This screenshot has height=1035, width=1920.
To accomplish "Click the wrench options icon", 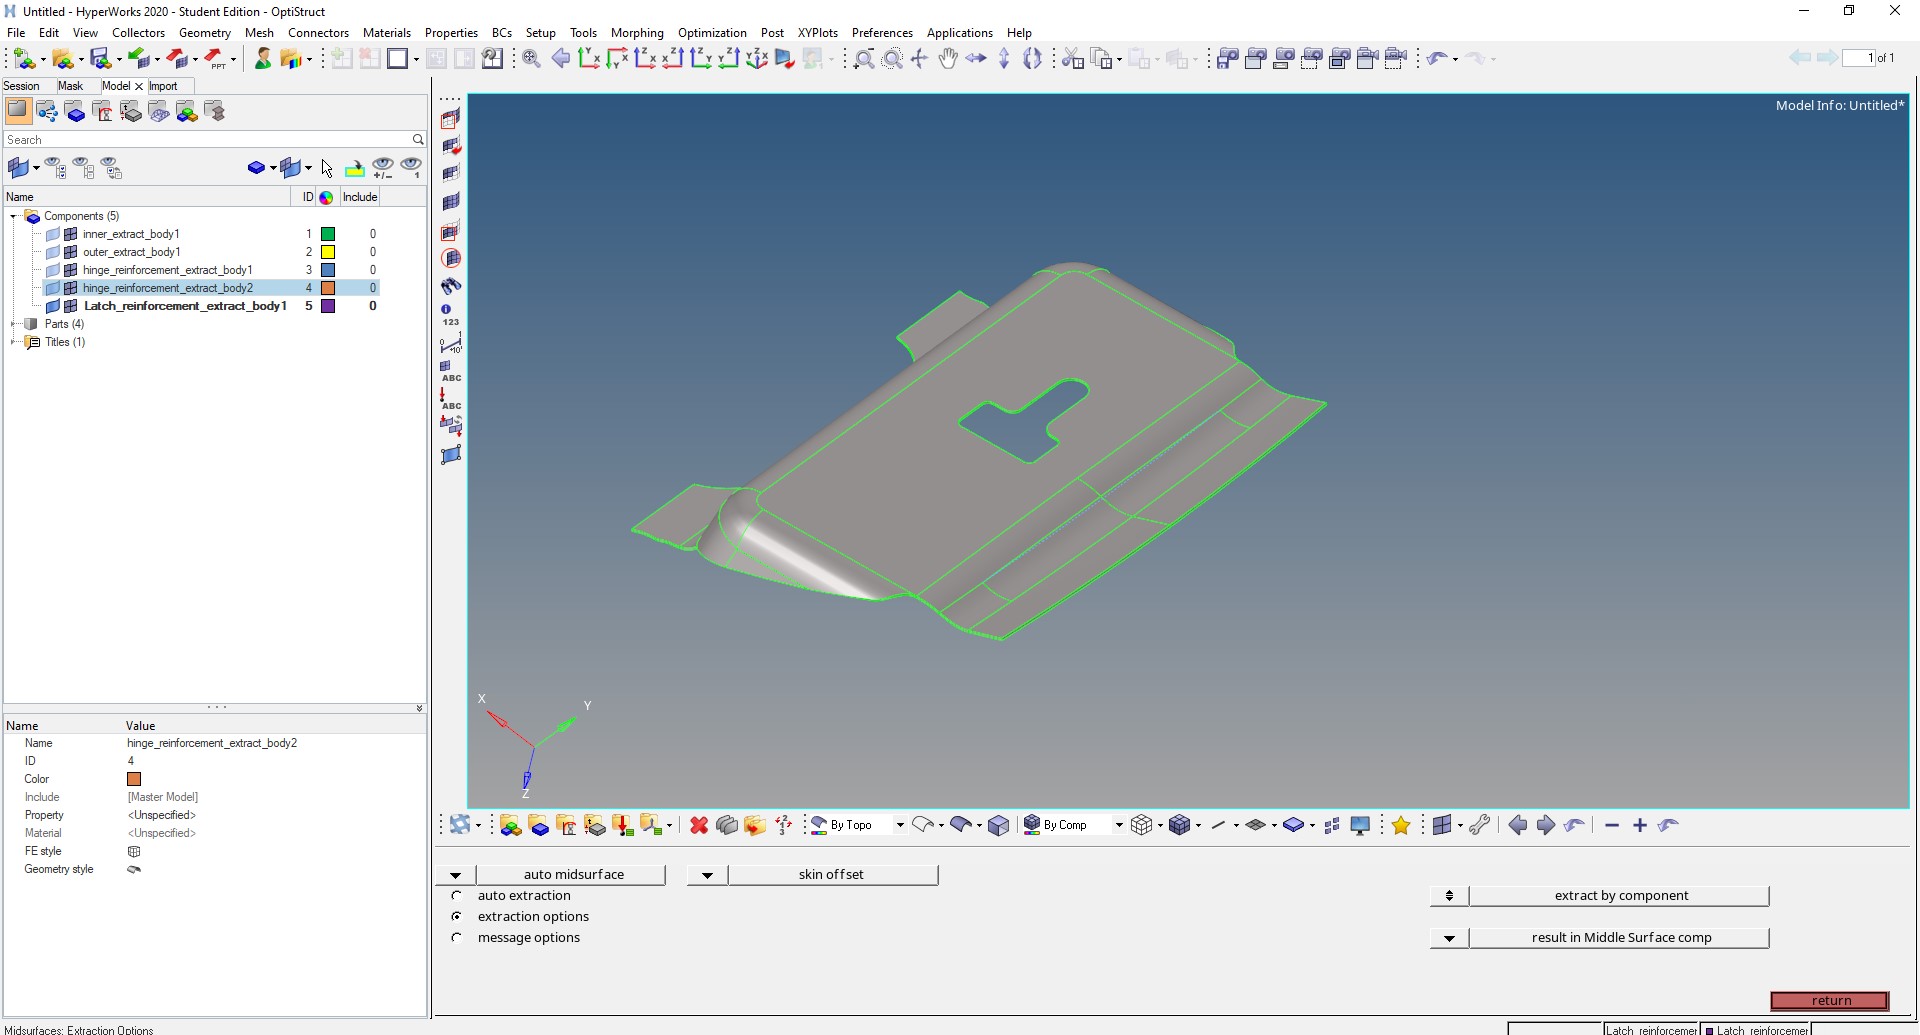I will coord(1480,825).
